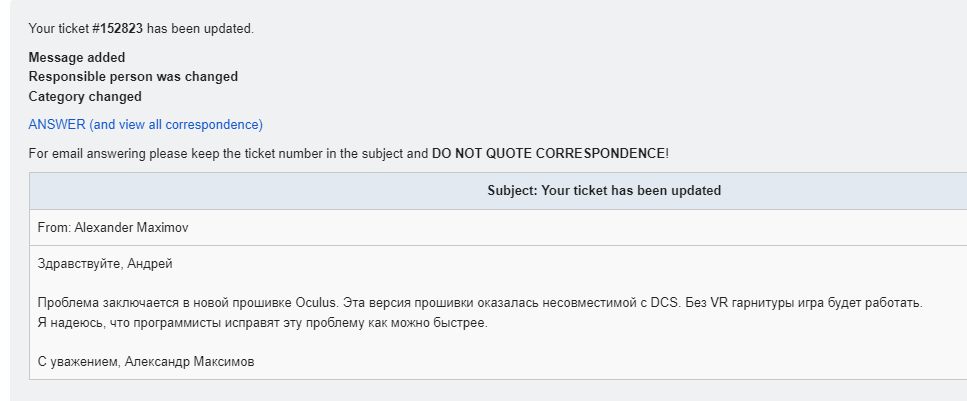Screen dimensions: 967x401
Task: Click the sender name Alexander Maximov
Action: tap(131, 228)
